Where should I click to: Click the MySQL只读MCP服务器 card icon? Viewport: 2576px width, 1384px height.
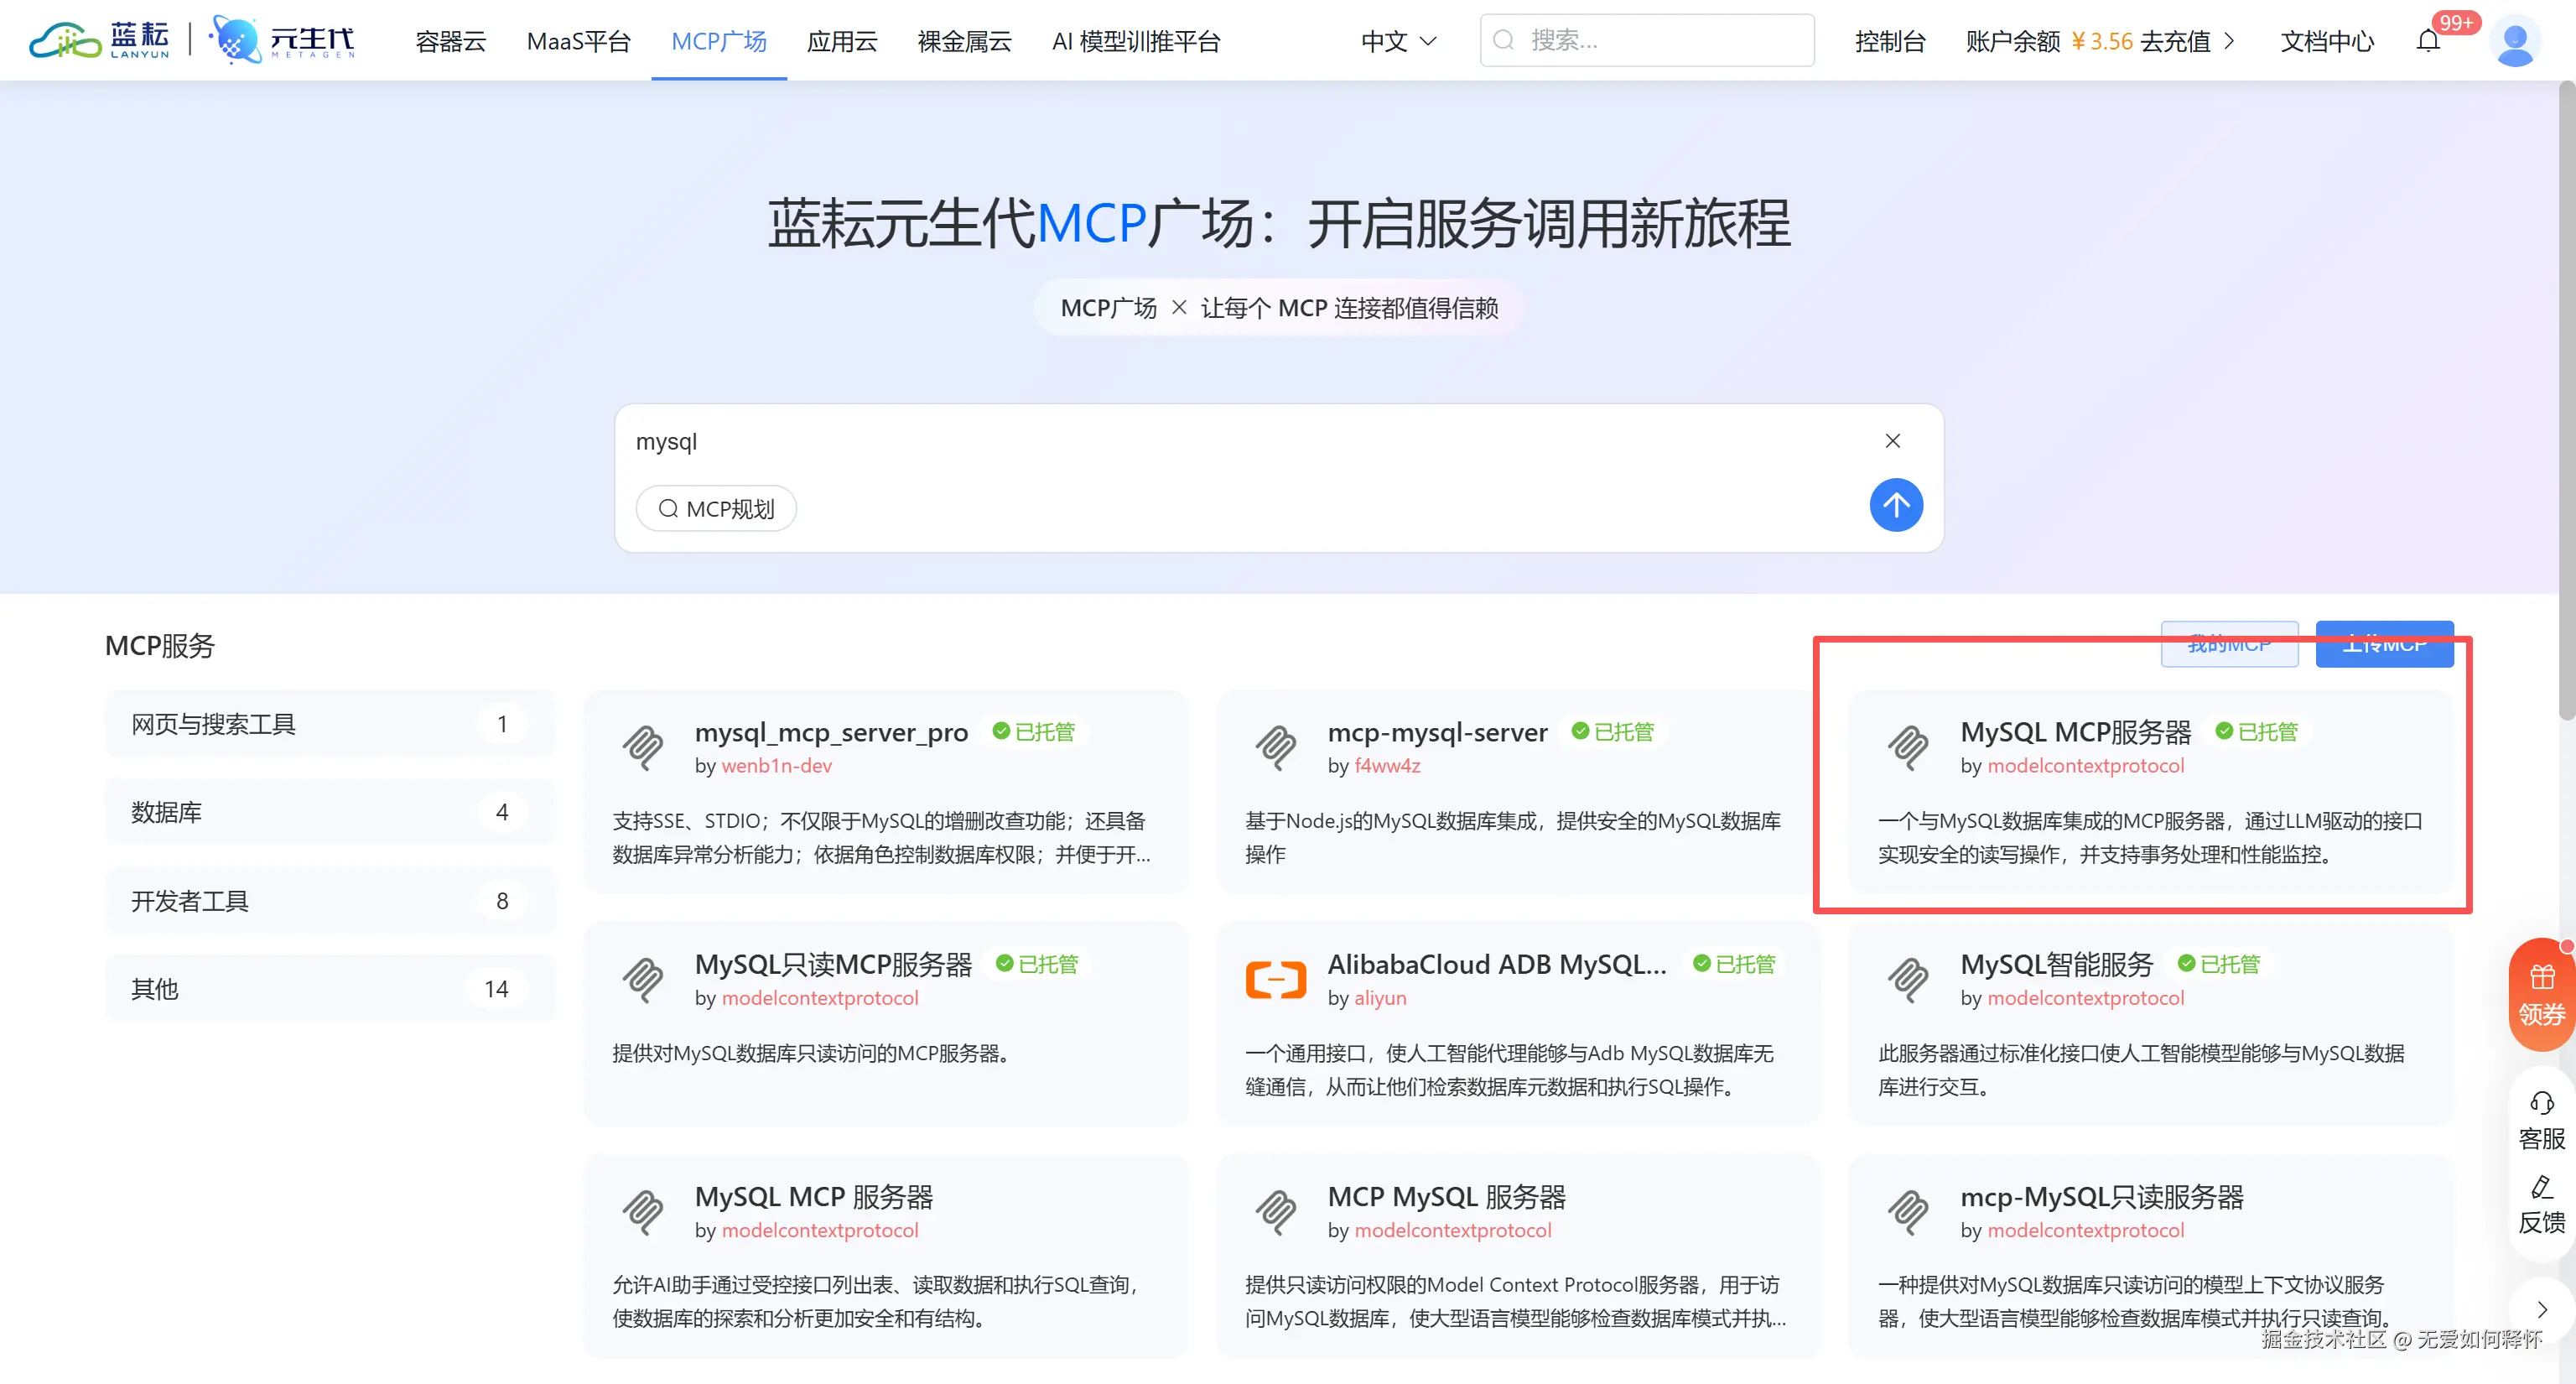coord(643,979)
